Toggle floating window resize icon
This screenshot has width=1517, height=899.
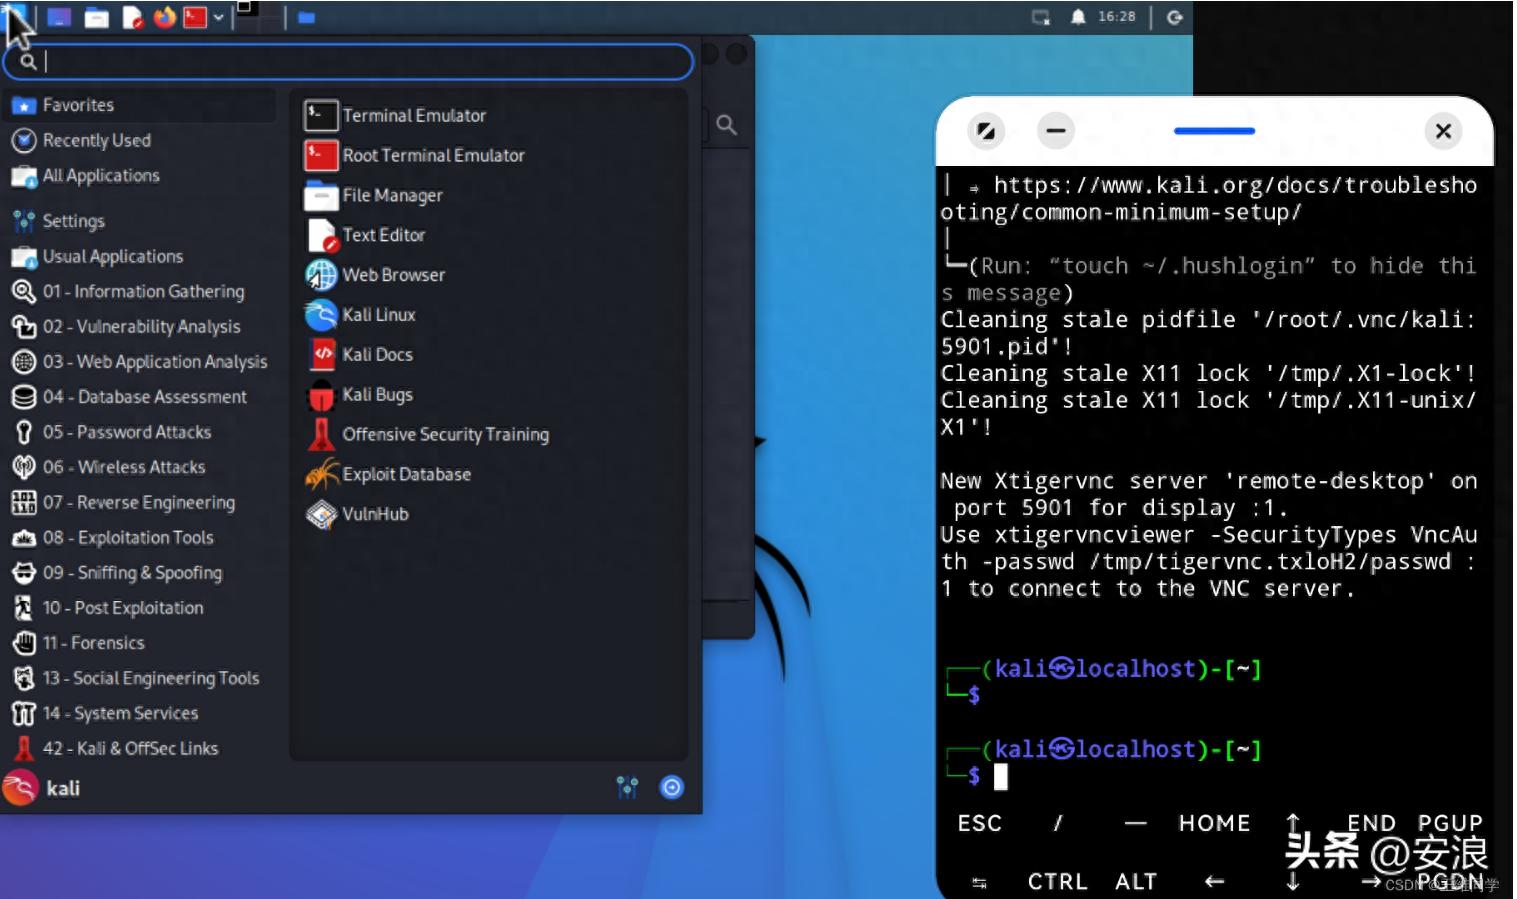(x=986, y=131)
